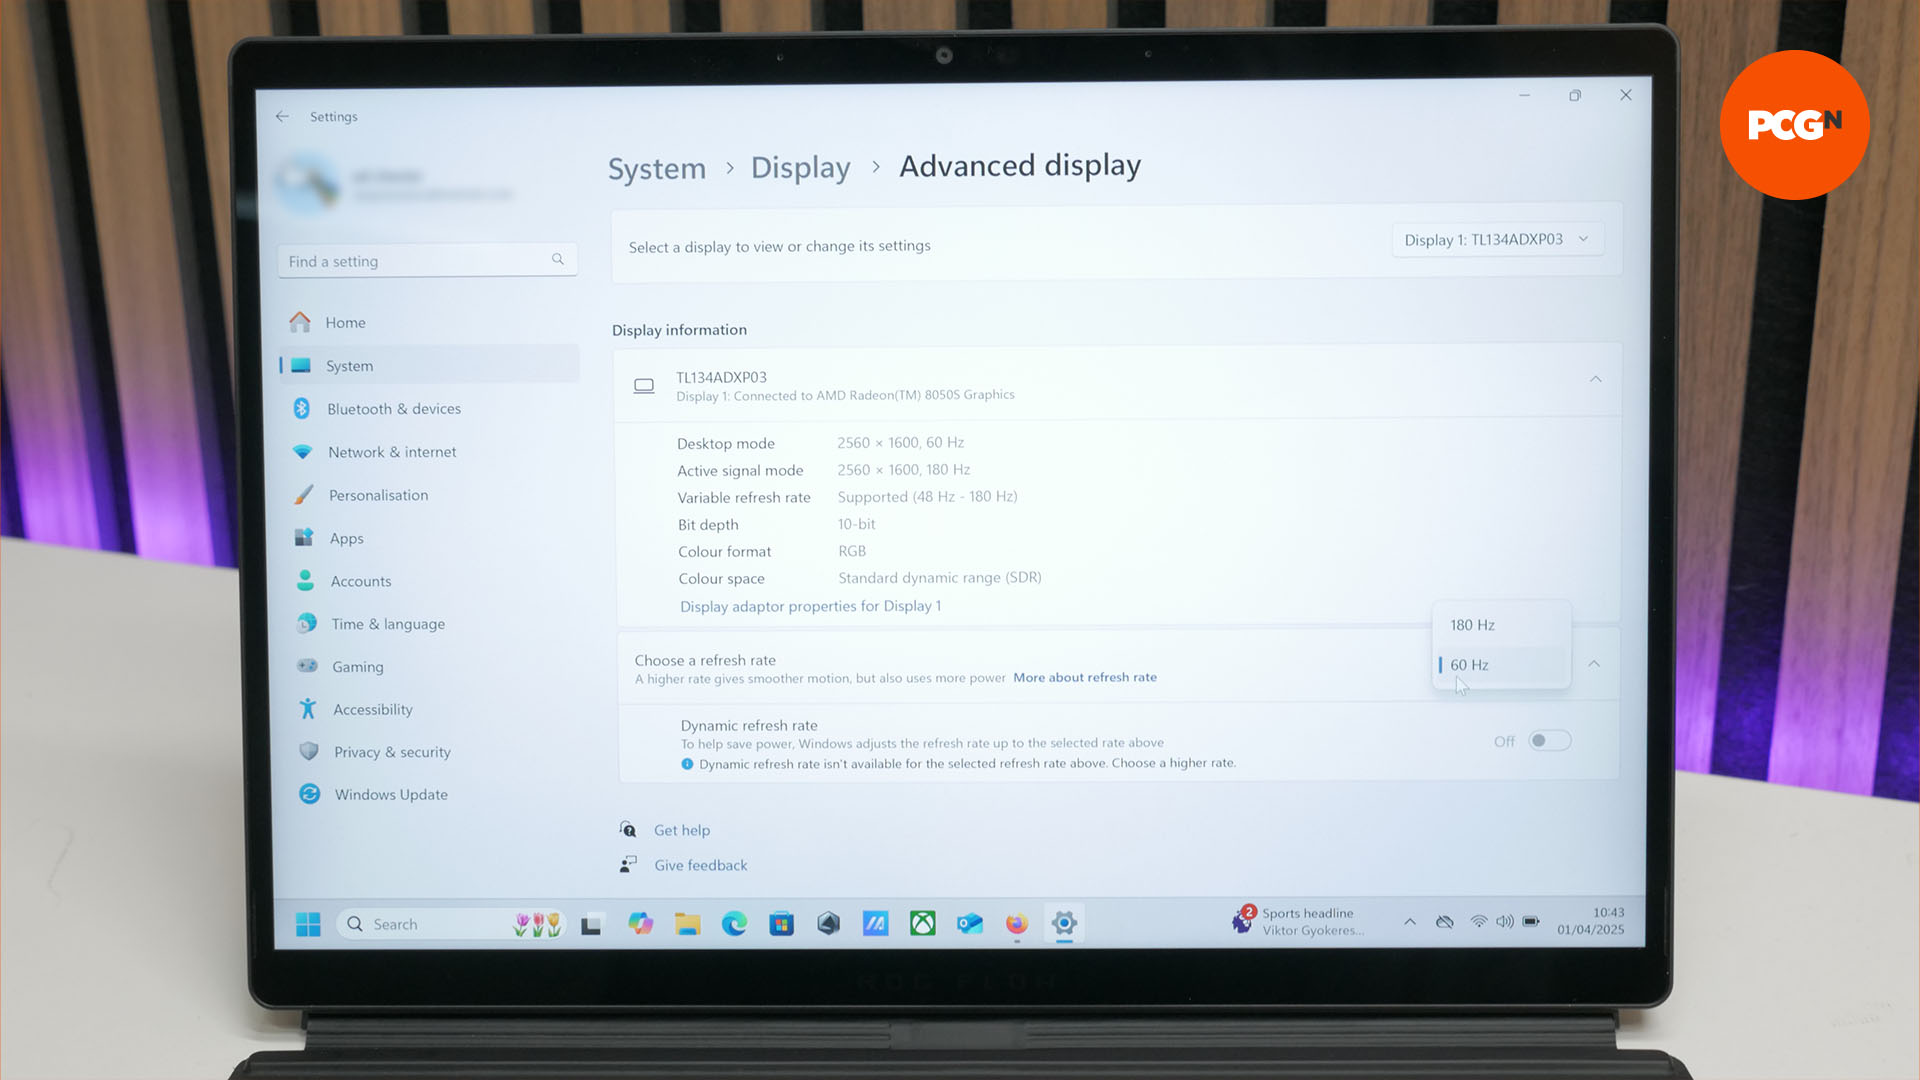
Task: Collapse the Choose a refresh rate dropdown
Action: pos(1594,663)
